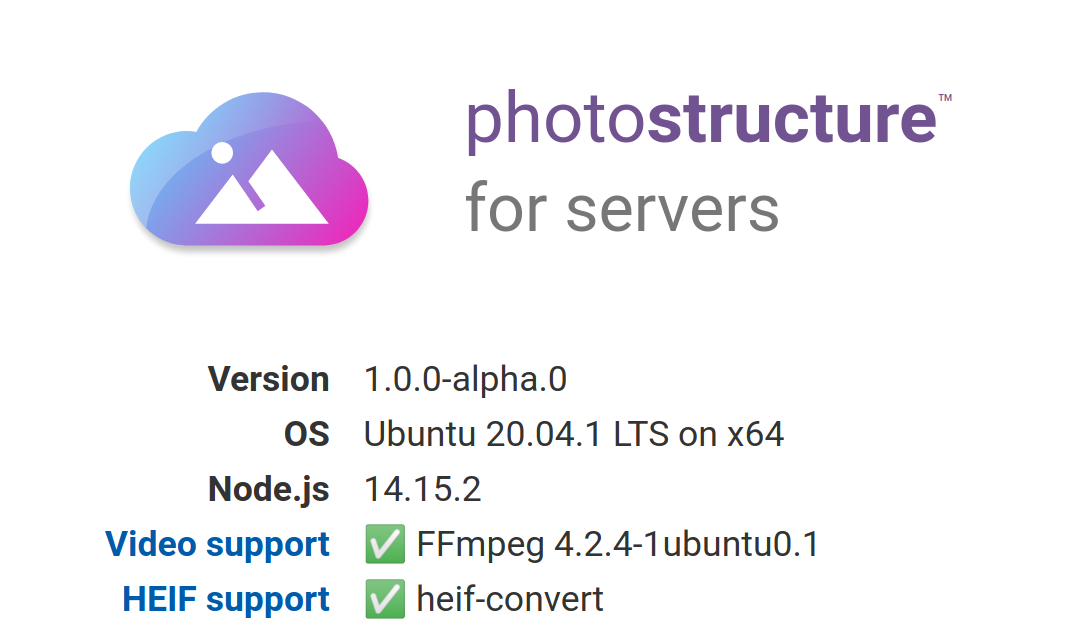The height and width of the screenshot is (631, 1069).
Task: Click the PhotoStructure cloud logo icon
Action: (x=249, y=169)
